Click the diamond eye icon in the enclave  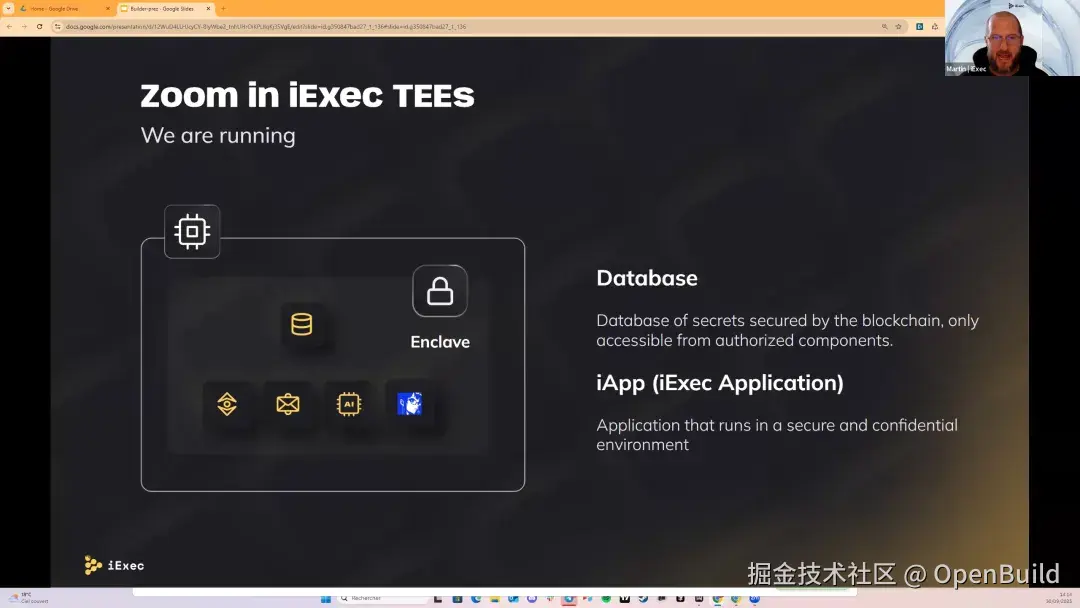[227, 404]
